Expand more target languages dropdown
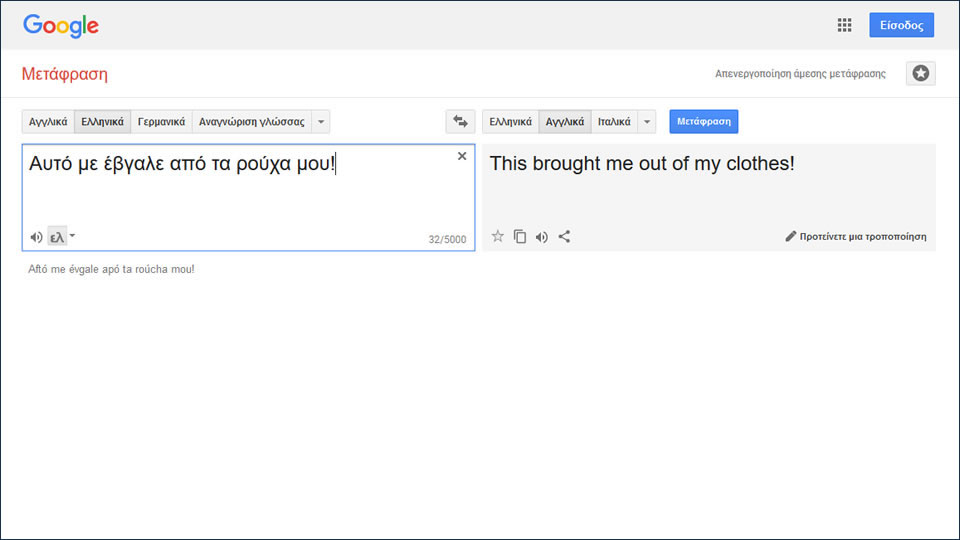The width and height of the screenshot is (960, 540). pyautogui.click(x=647, y=121)
